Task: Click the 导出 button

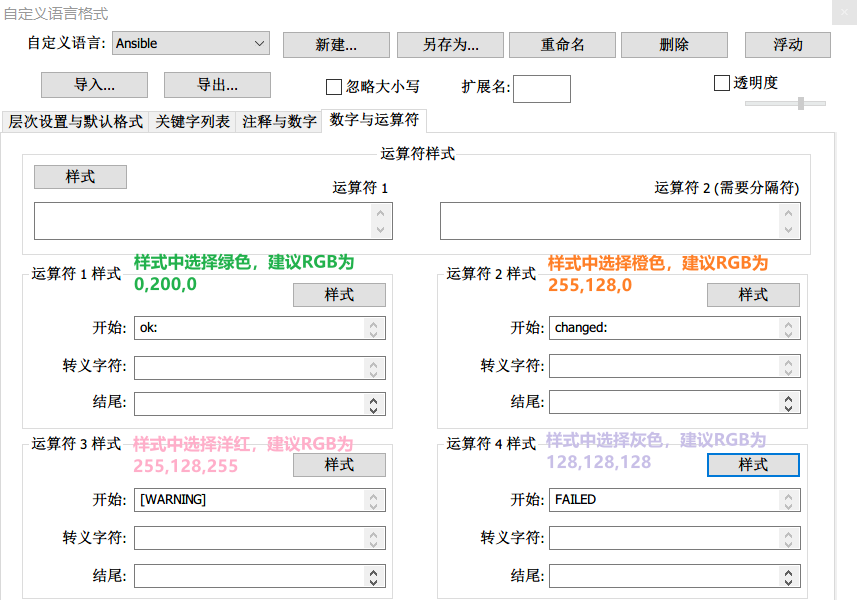Action: coord(218,84)
